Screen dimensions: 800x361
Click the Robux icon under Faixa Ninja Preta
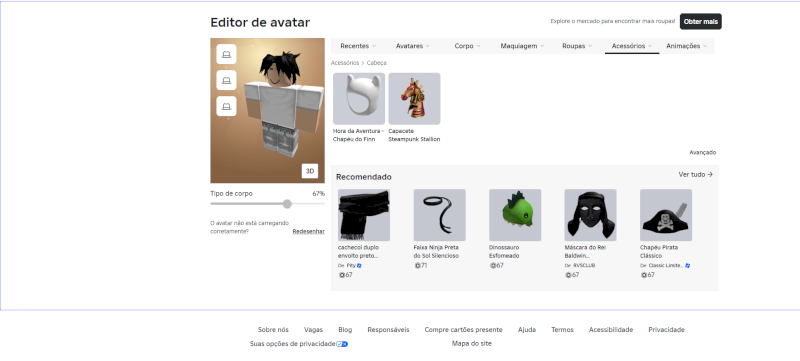point(417,266)
